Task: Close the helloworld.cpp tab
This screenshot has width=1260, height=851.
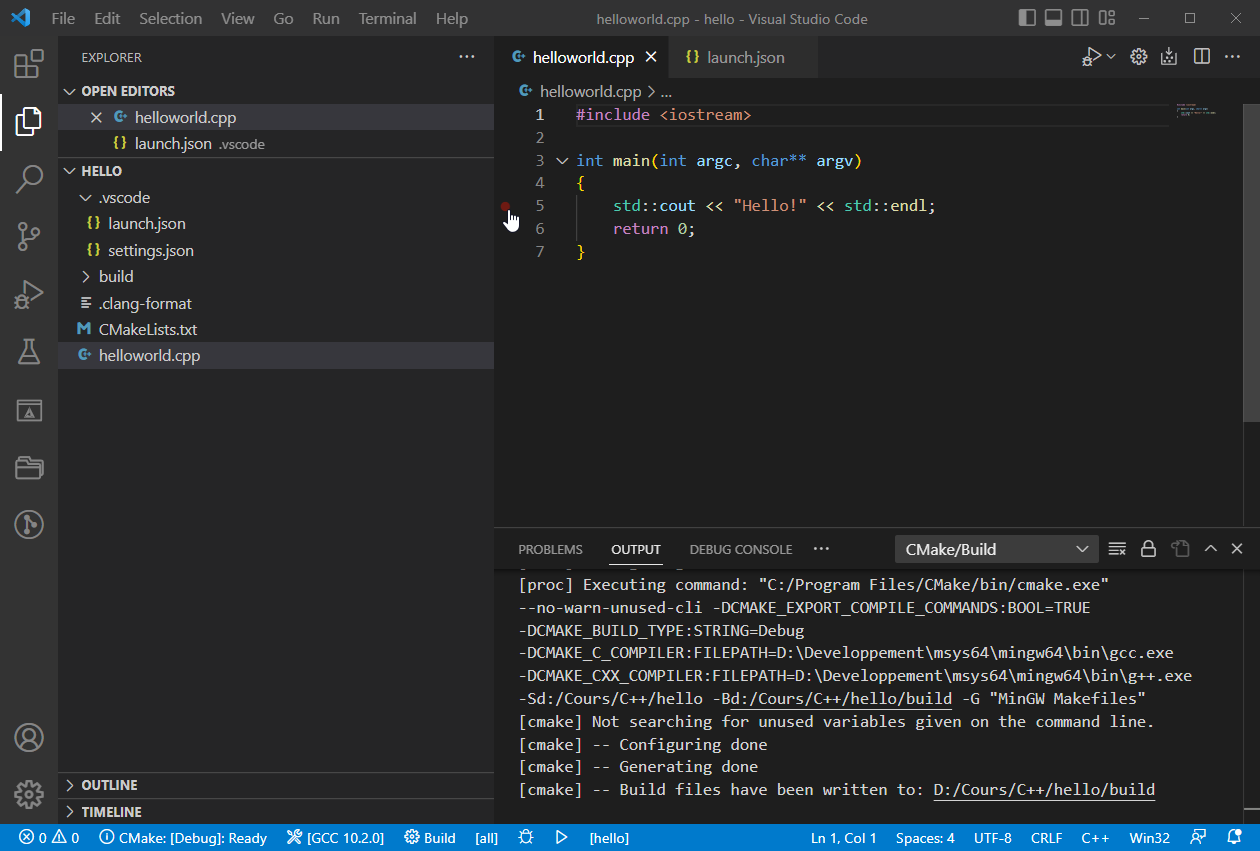Action: click(x=651, y=57)
